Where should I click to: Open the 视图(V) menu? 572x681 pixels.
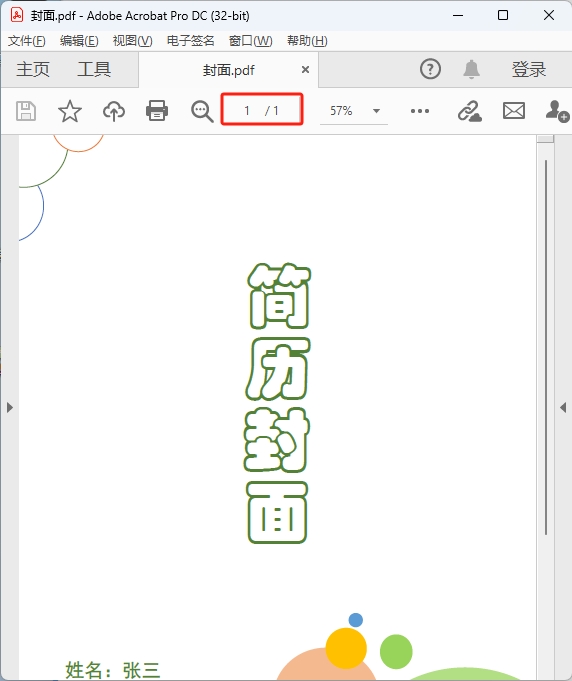pos(132,41)
